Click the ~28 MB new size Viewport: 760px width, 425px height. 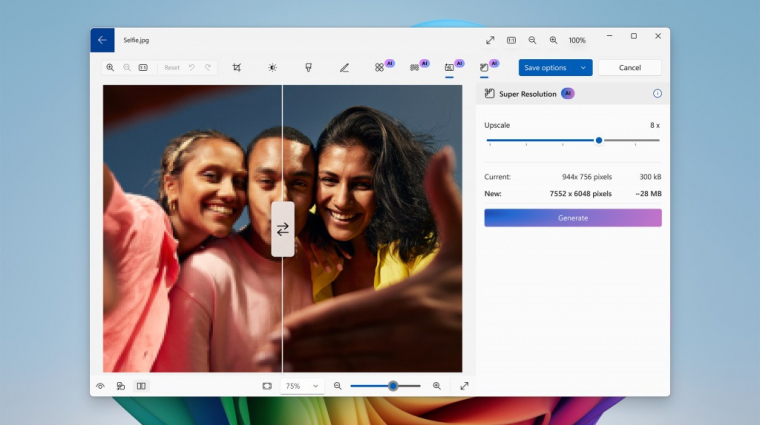click(x=649, y=193)
